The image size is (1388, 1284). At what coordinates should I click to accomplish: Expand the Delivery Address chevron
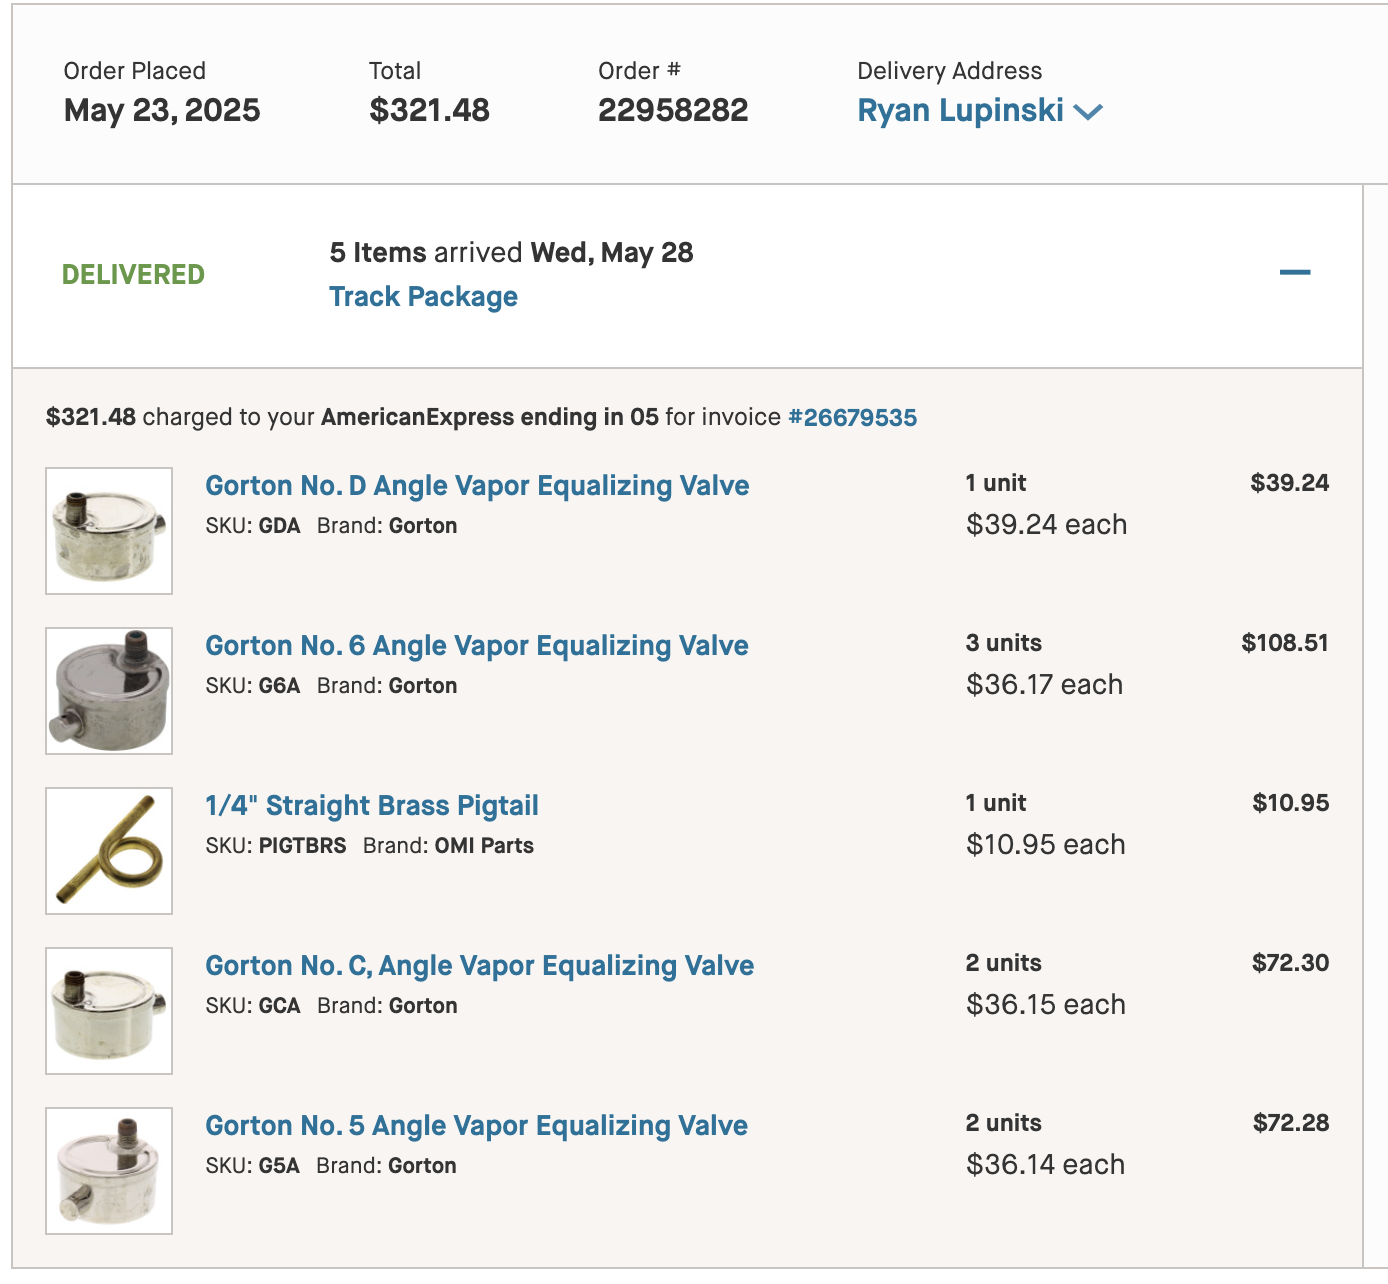1088,111
